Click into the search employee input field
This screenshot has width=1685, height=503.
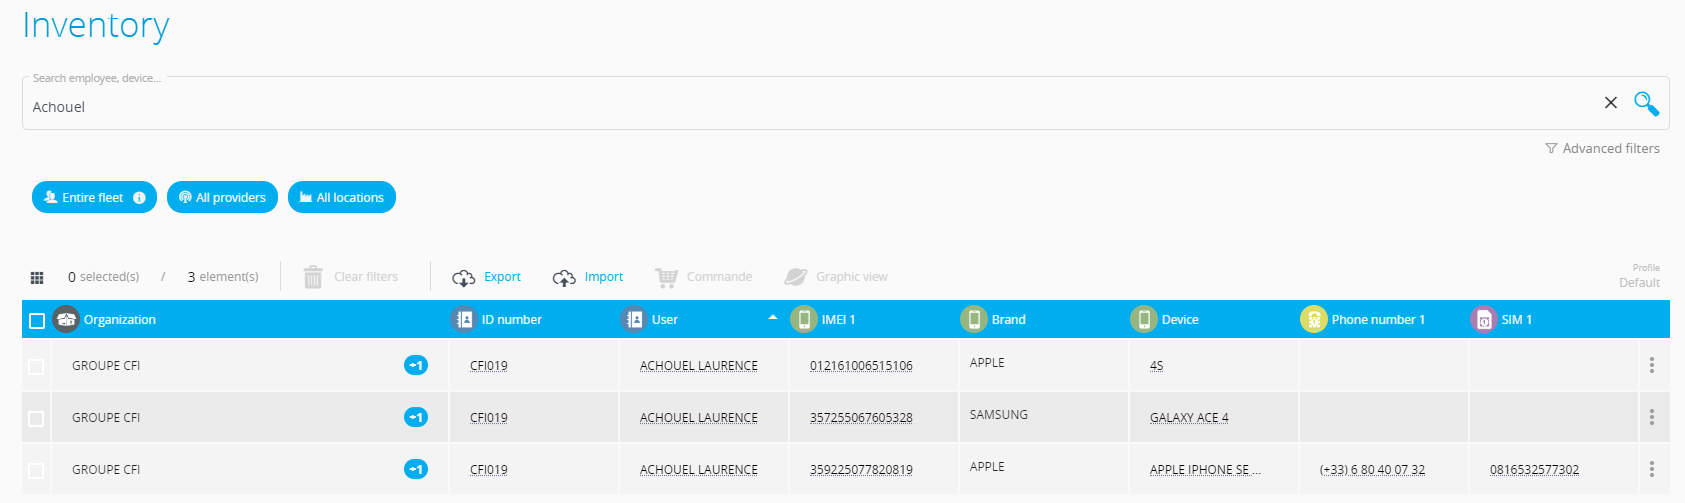800,107
